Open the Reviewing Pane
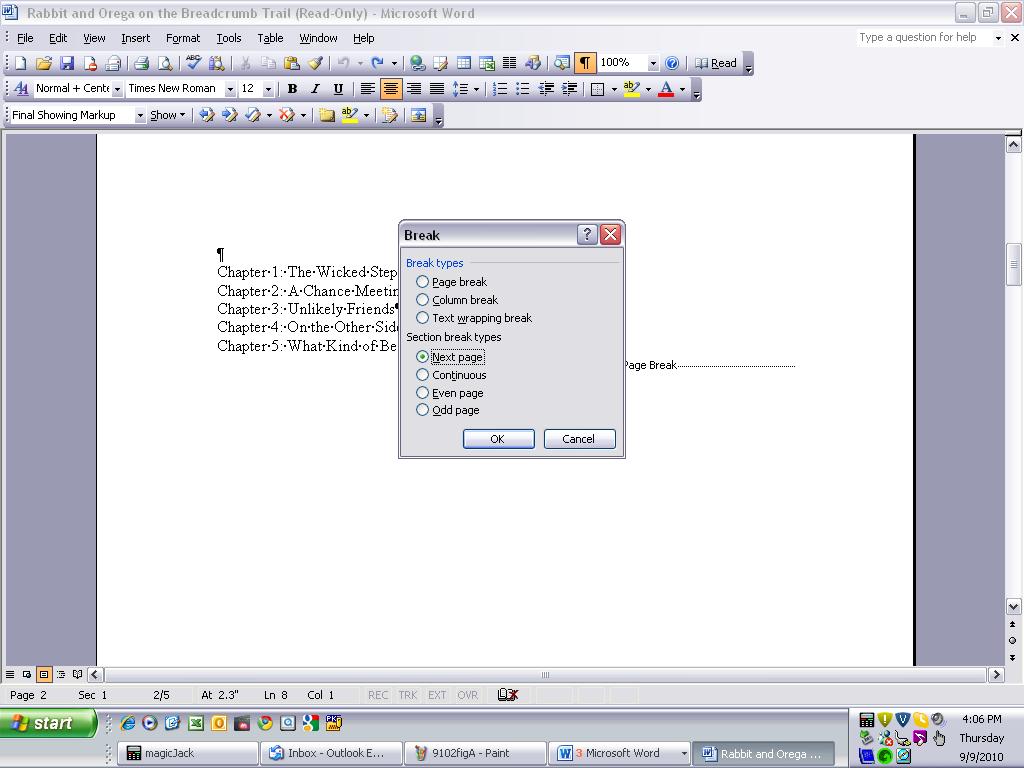Screen dimensions: 1024x768 click(418, 115)
